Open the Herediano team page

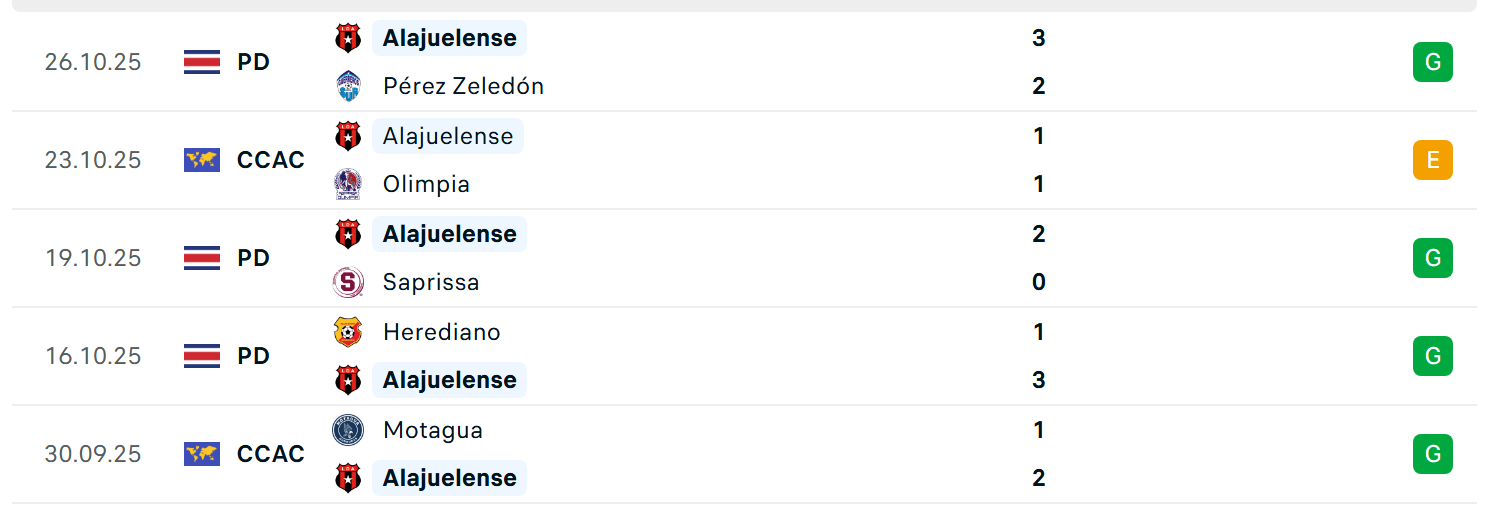pos(441,332)
